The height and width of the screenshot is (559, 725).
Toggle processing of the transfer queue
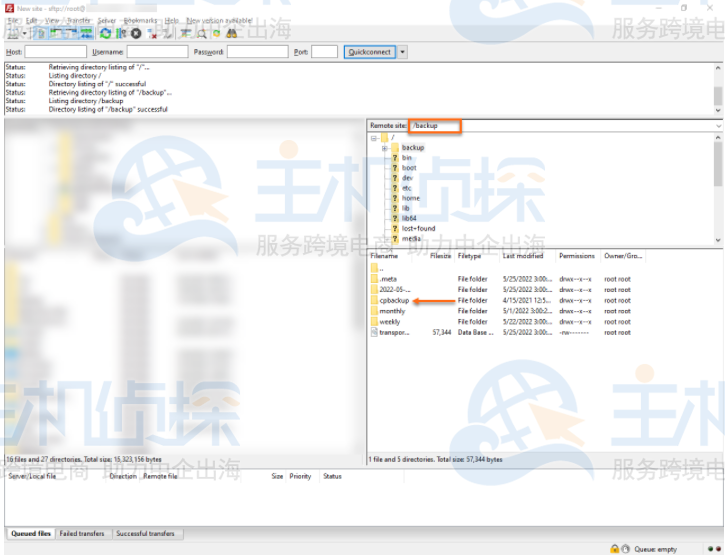(x=121, y=33)
